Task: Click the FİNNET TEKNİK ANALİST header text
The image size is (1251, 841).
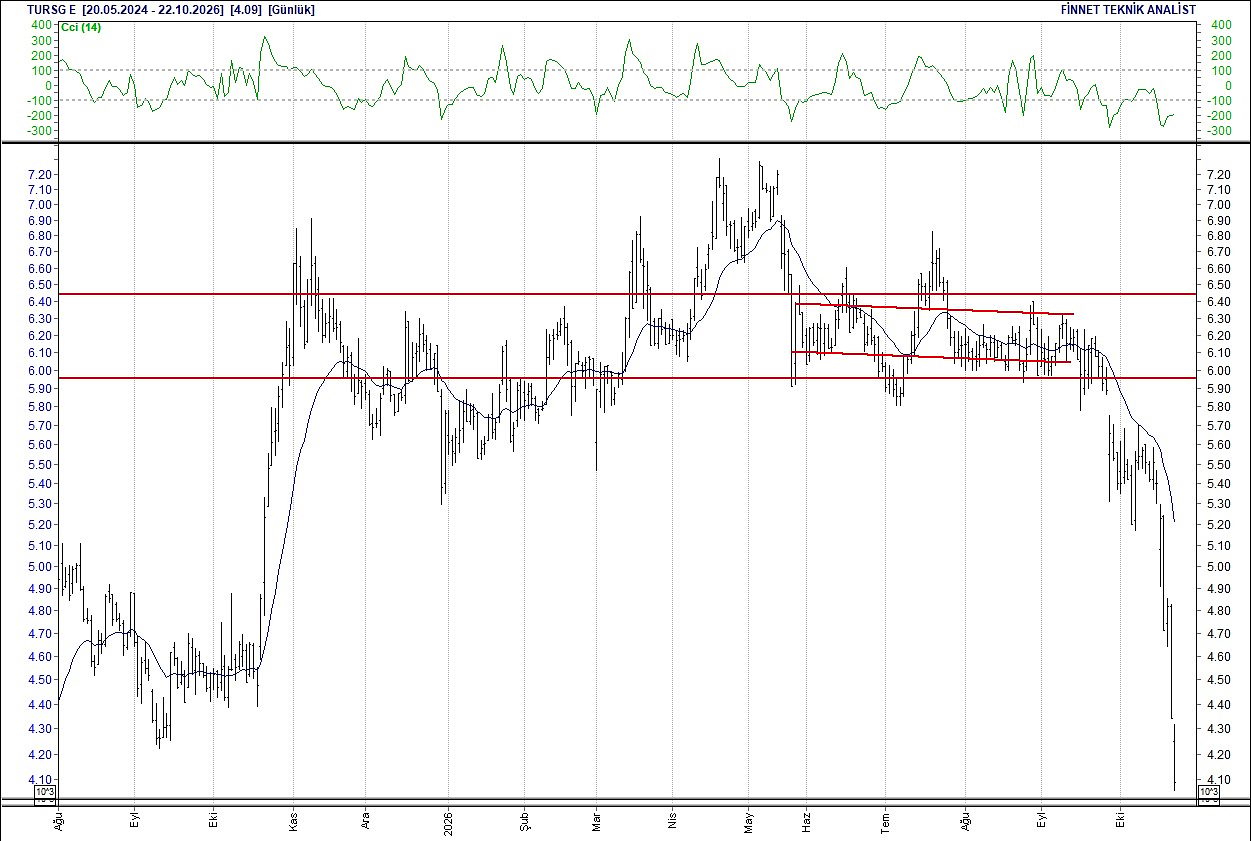Action: [1128, 9]
